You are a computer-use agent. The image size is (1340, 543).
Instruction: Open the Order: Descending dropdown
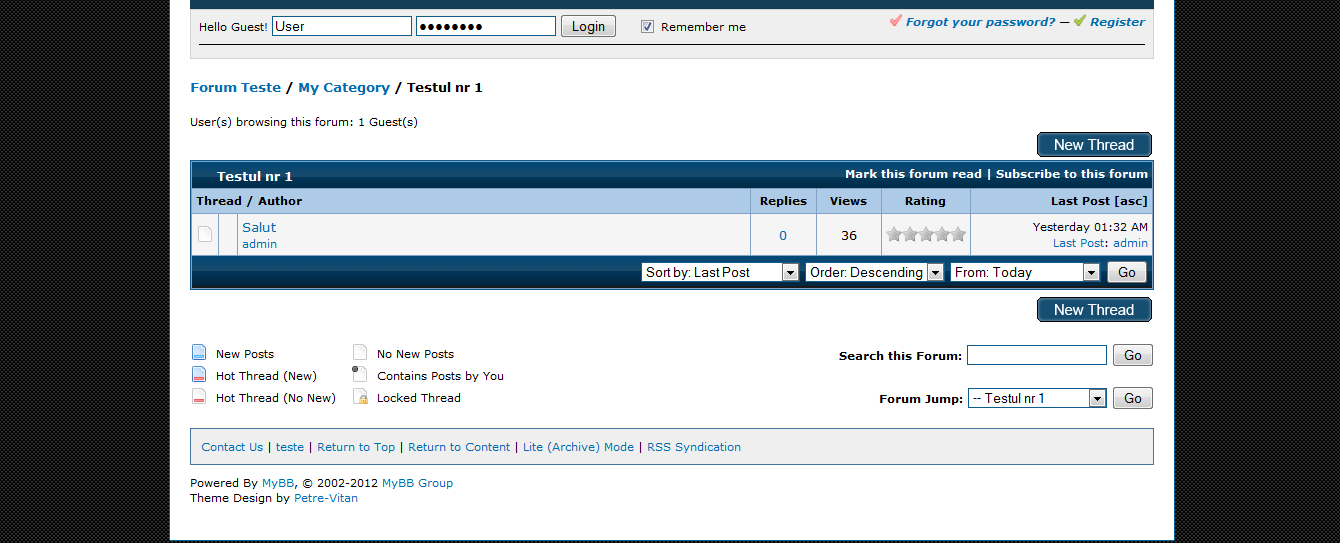coord(875,272)
